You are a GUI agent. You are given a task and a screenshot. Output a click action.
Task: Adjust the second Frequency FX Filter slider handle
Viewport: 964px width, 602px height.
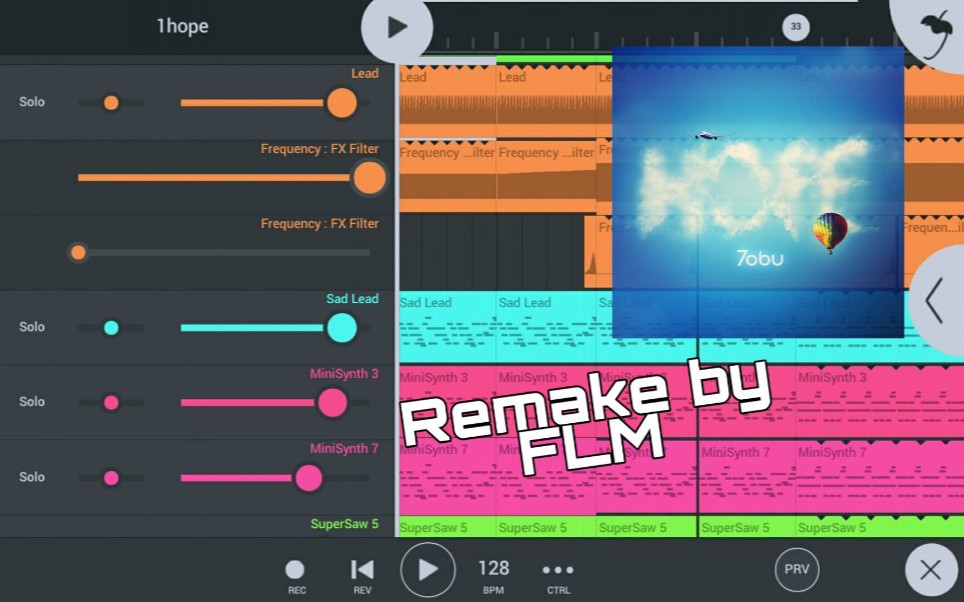click(78, 253)
